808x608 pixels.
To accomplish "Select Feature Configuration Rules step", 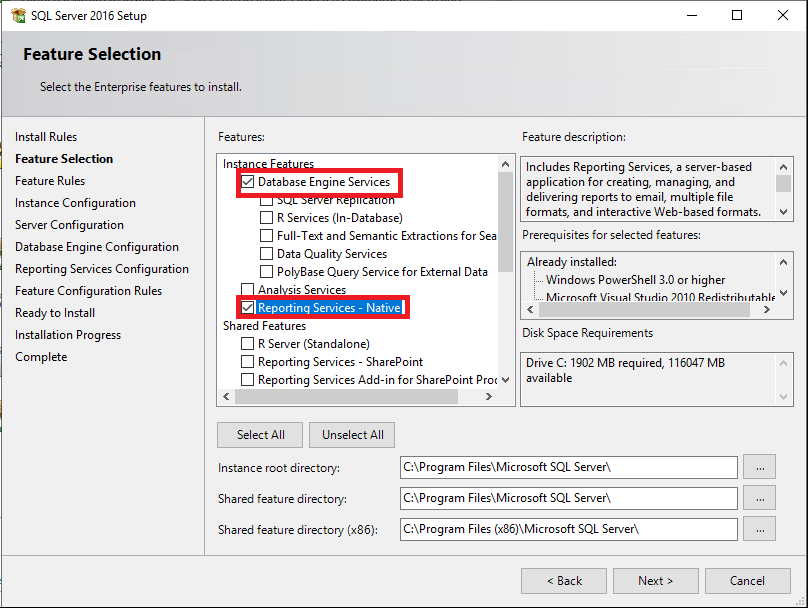I will click(x=88, y=291).
